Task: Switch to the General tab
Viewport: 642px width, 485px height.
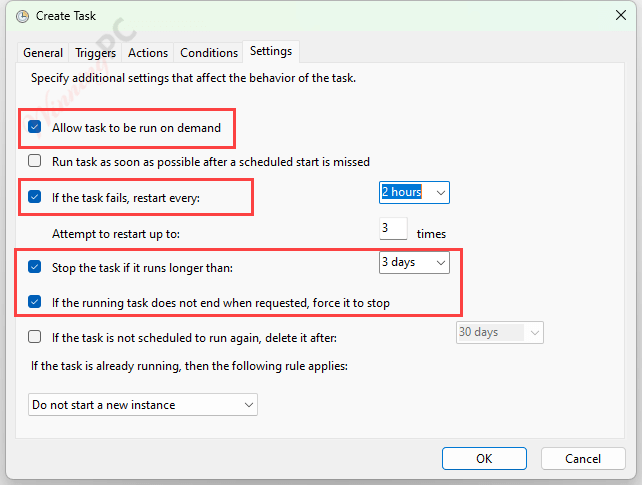Action: point(43,53)
